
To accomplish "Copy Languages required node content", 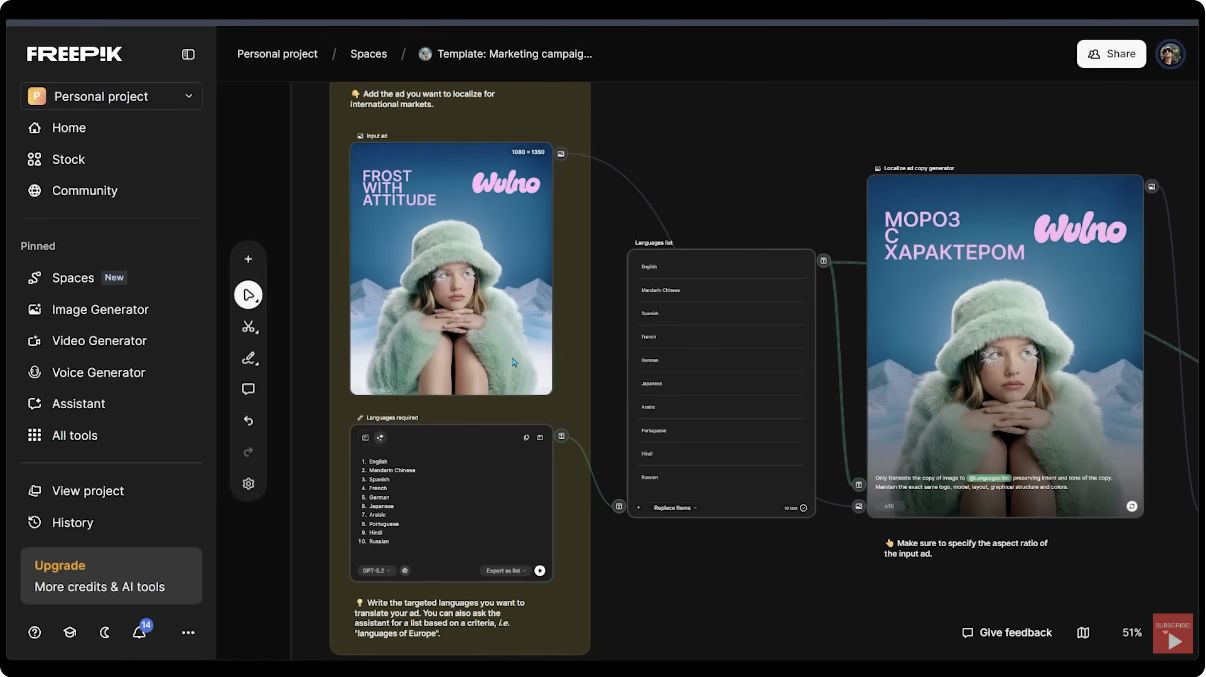I will (x=526, y=437).
